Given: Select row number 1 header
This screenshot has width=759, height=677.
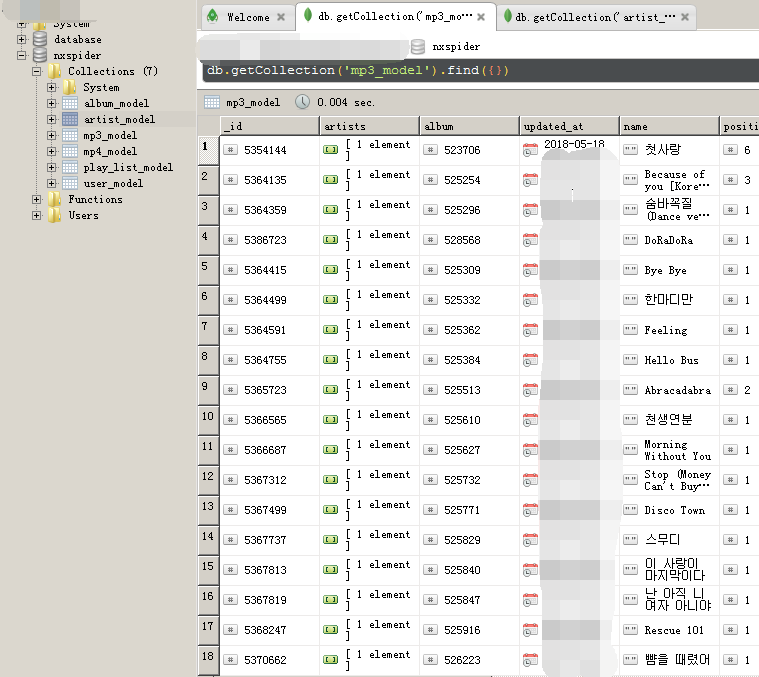Looking at the screenshot, I should point(209,150).
